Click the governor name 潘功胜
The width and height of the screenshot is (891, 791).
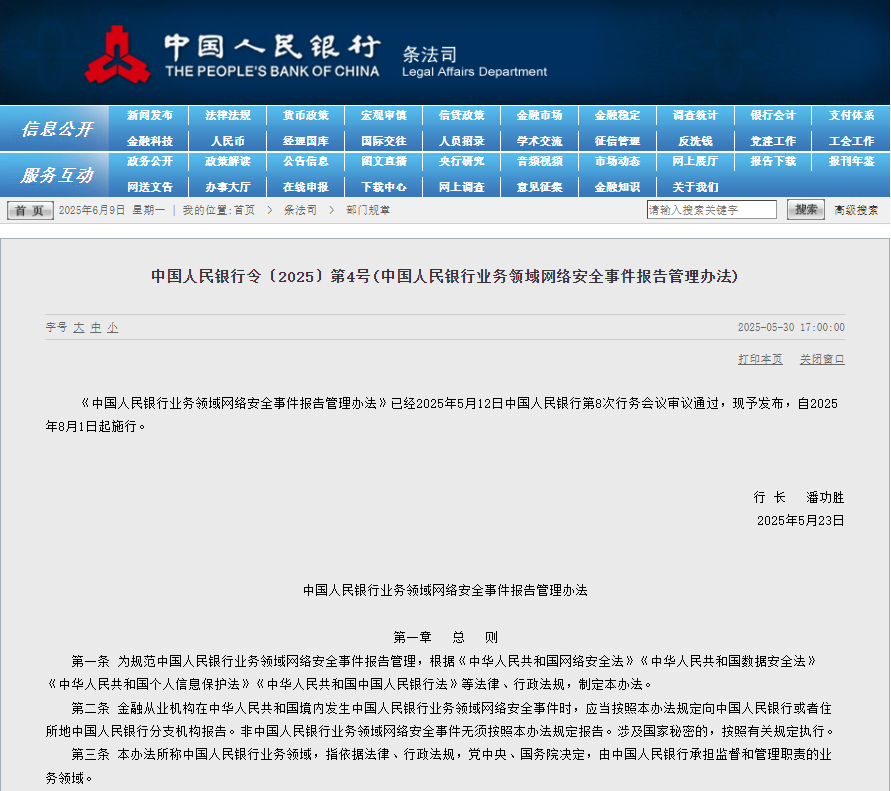pos(825,498)
